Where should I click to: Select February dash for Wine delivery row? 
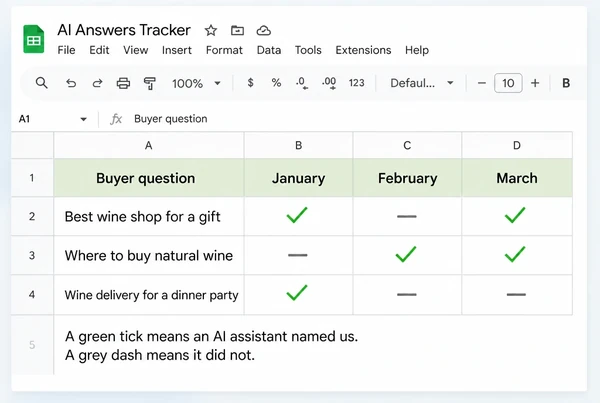coord(407,295)
